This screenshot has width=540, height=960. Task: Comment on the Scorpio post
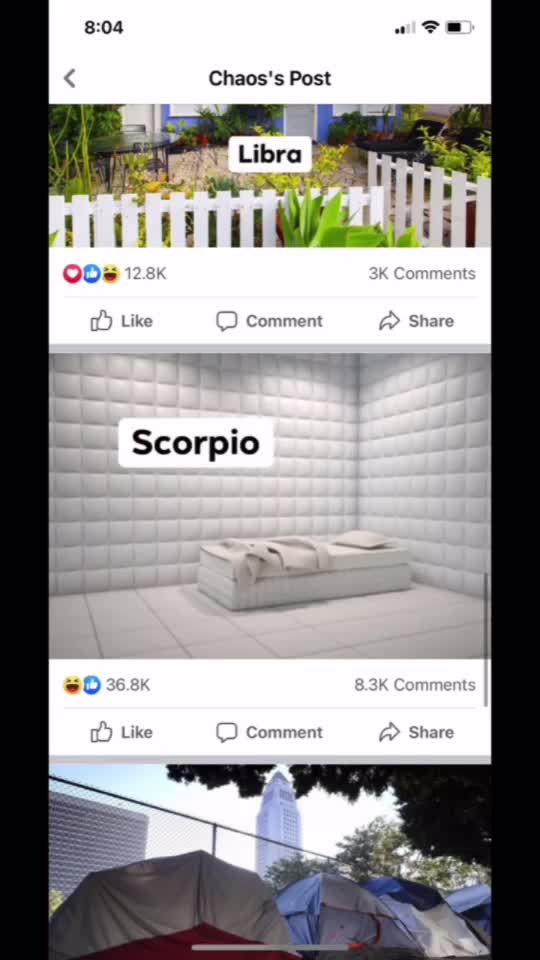(269, 732)
